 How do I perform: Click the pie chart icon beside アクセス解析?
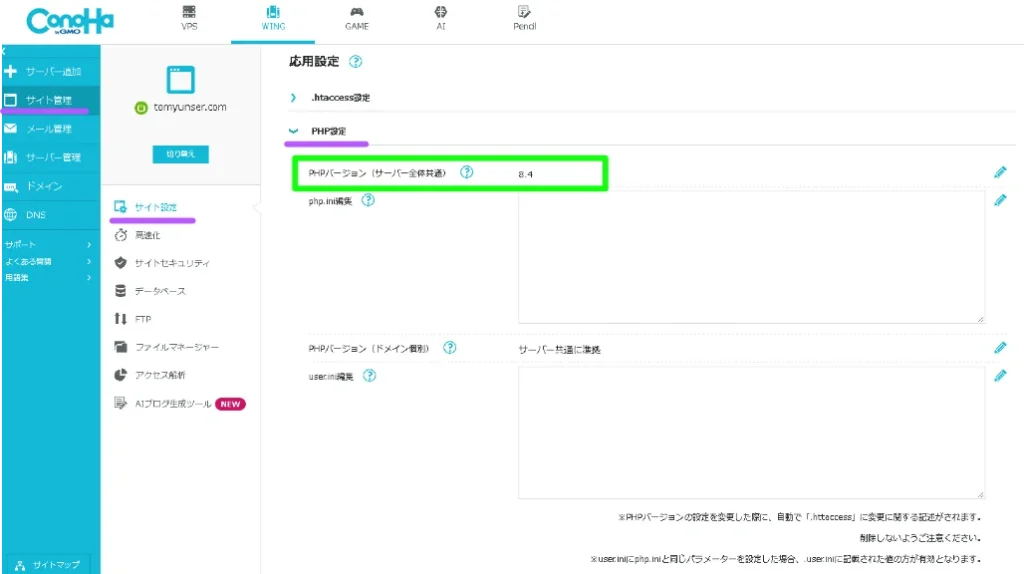click(120, 375)
